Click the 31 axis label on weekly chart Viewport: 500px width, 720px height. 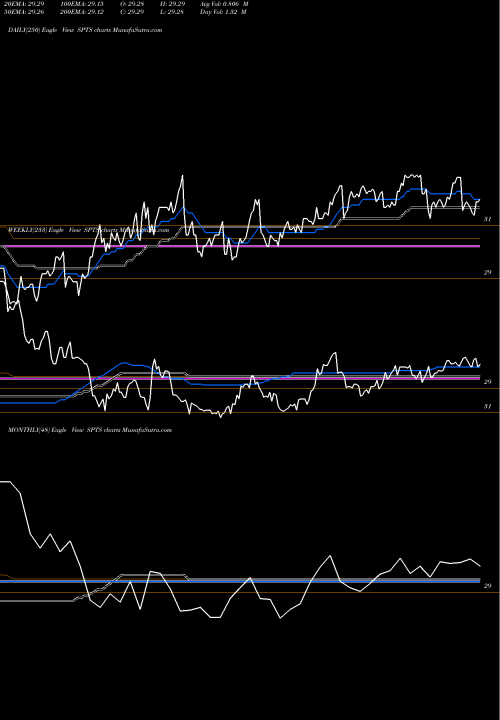coord(488,406)
